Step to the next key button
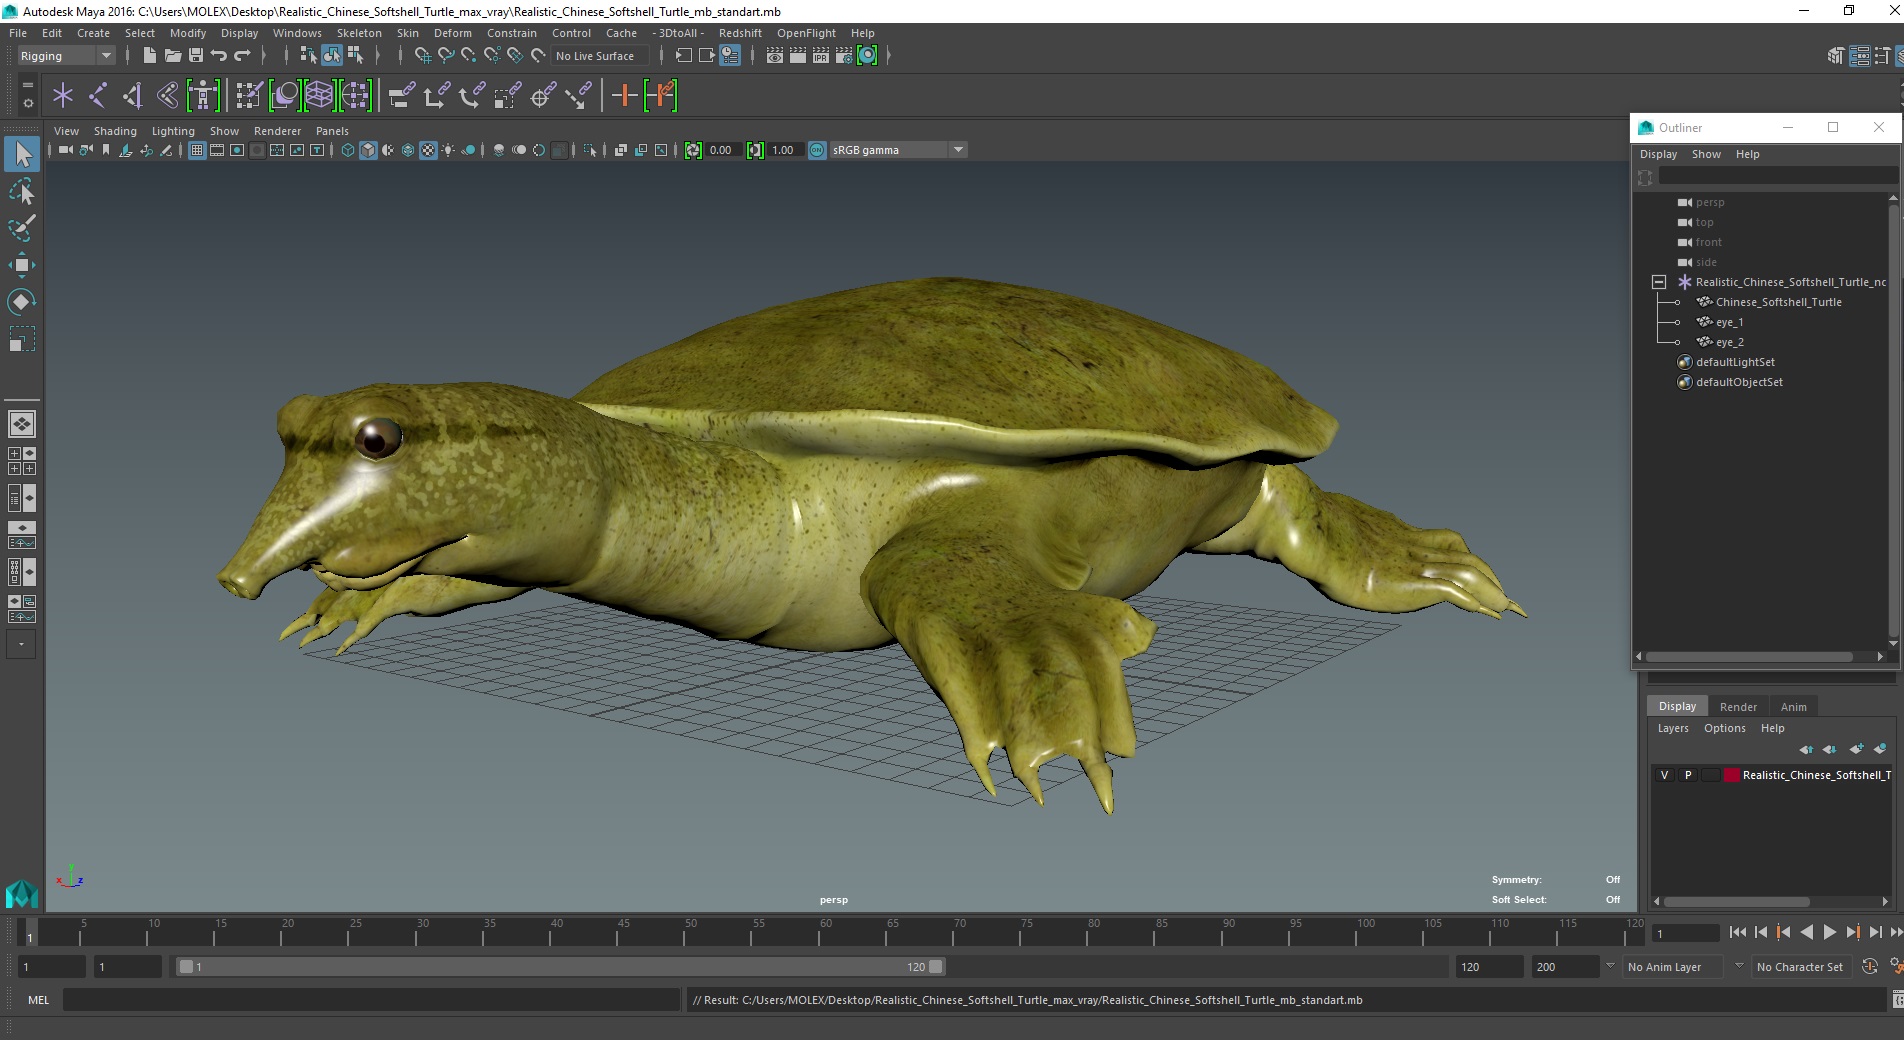 tap(1853, 932)
